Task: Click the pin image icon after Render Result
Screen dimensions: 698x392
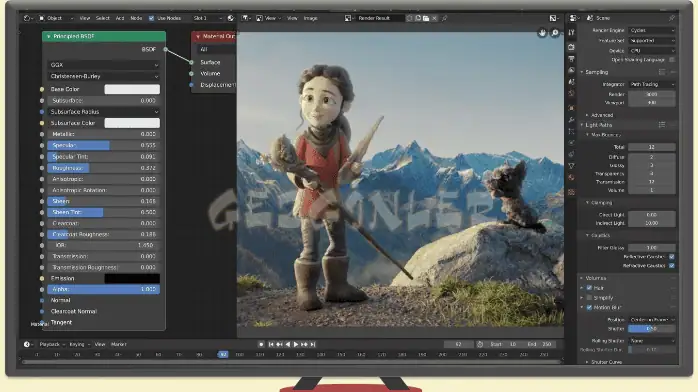Action: point(444,18)
